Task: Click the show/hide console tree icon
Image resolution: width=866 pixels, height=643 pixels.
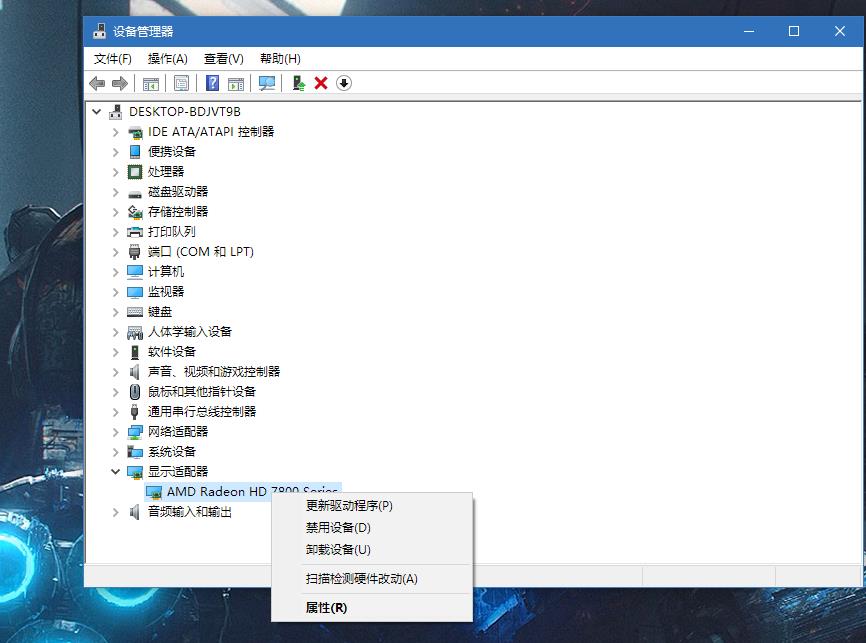Action: 151,83
